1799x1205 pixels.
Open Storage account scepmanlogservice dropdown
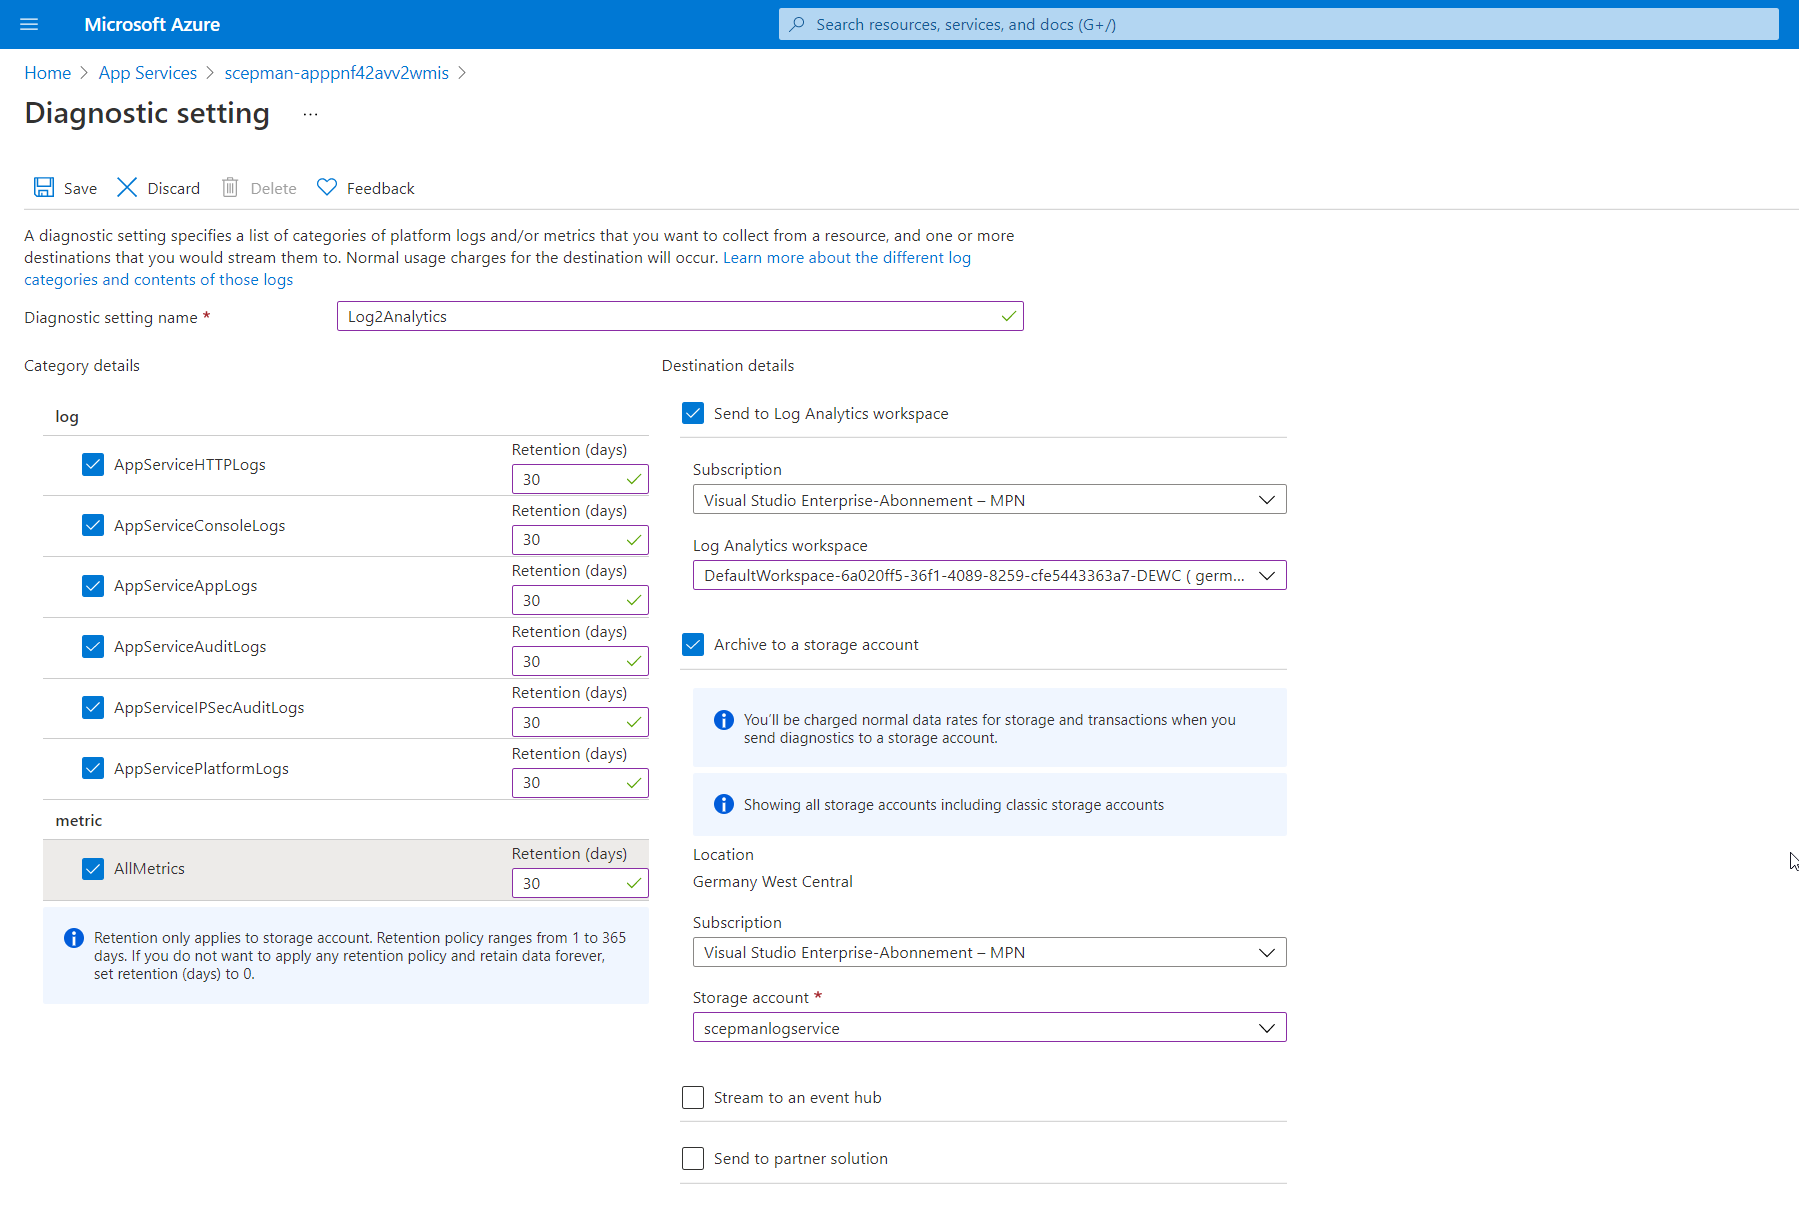pyautogui.click(x=989, y=1028)
